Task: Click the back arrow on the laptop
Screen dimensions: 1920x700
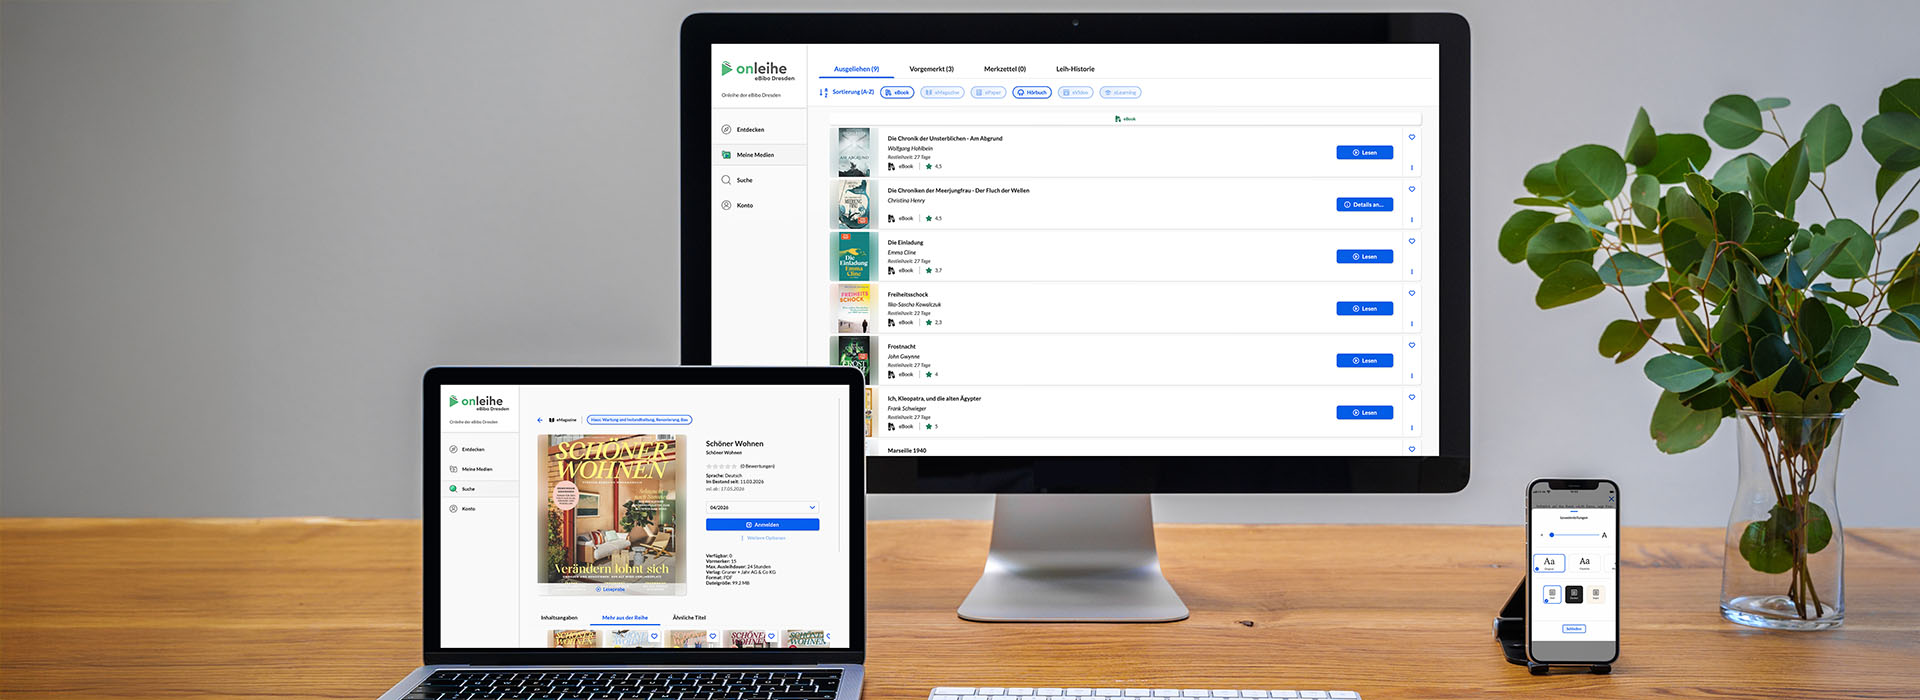Action: tap(540, 420)
